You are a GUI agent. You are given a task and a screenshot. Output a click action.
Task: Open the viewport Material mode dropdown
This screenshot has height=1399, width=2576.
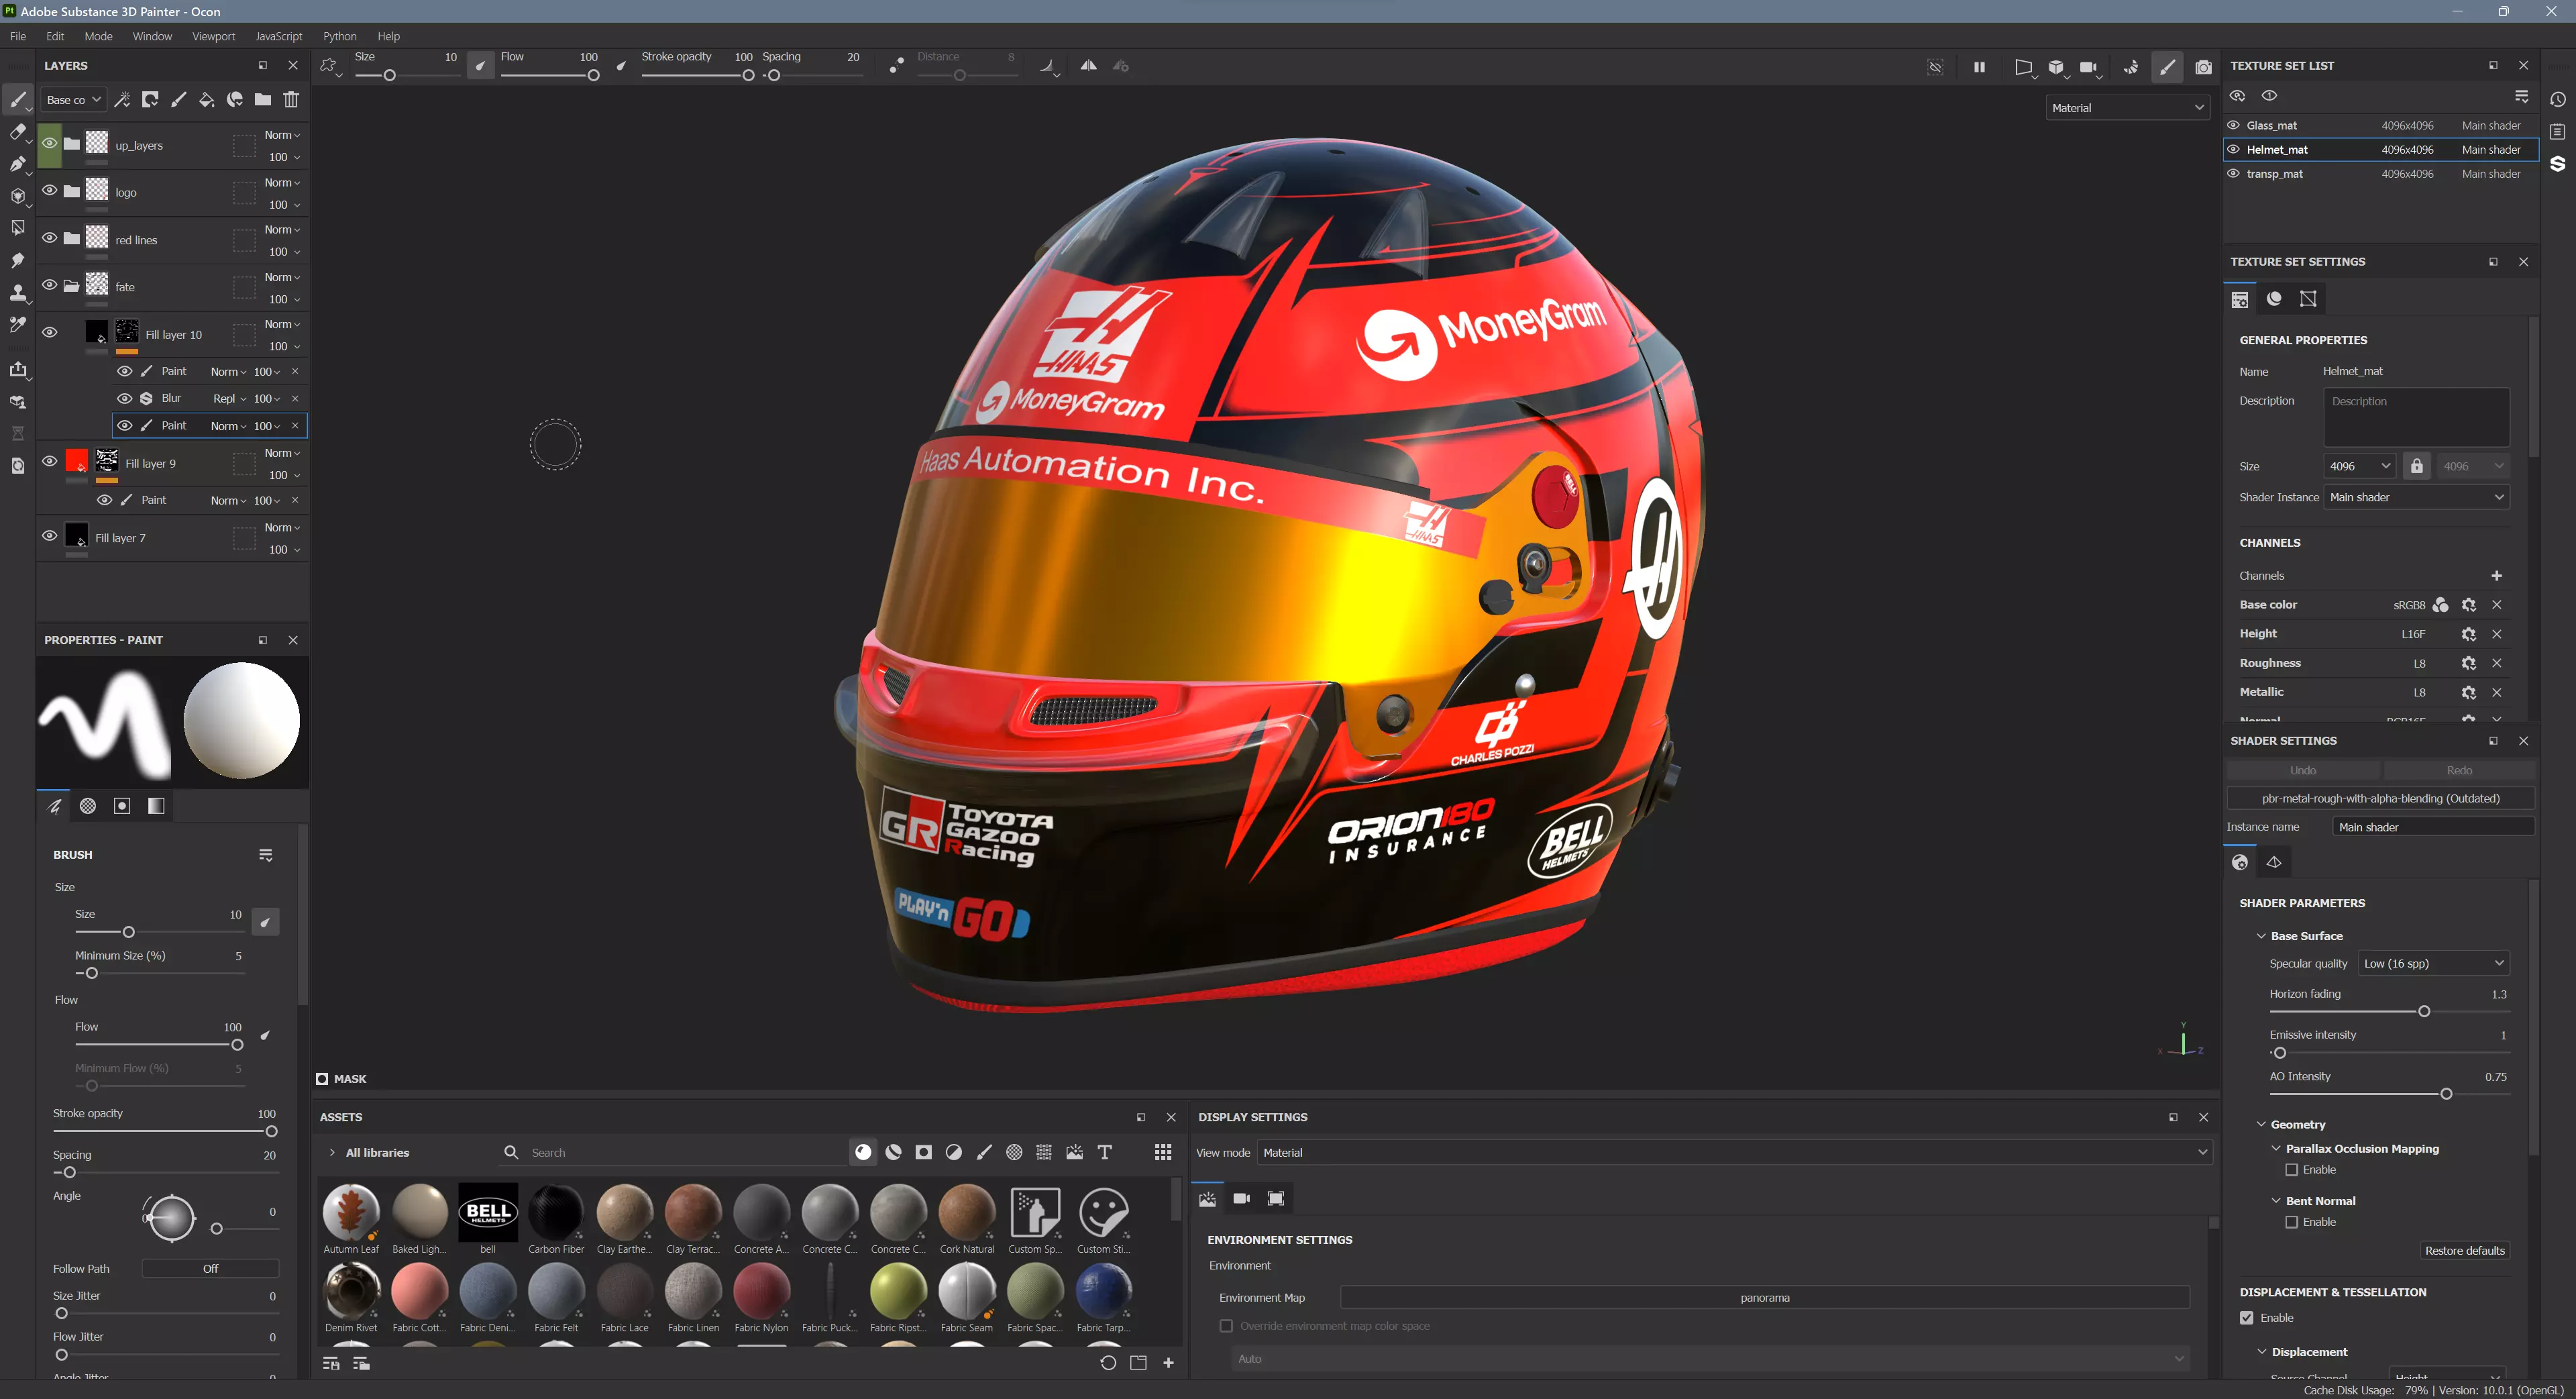coord(2127,108)
